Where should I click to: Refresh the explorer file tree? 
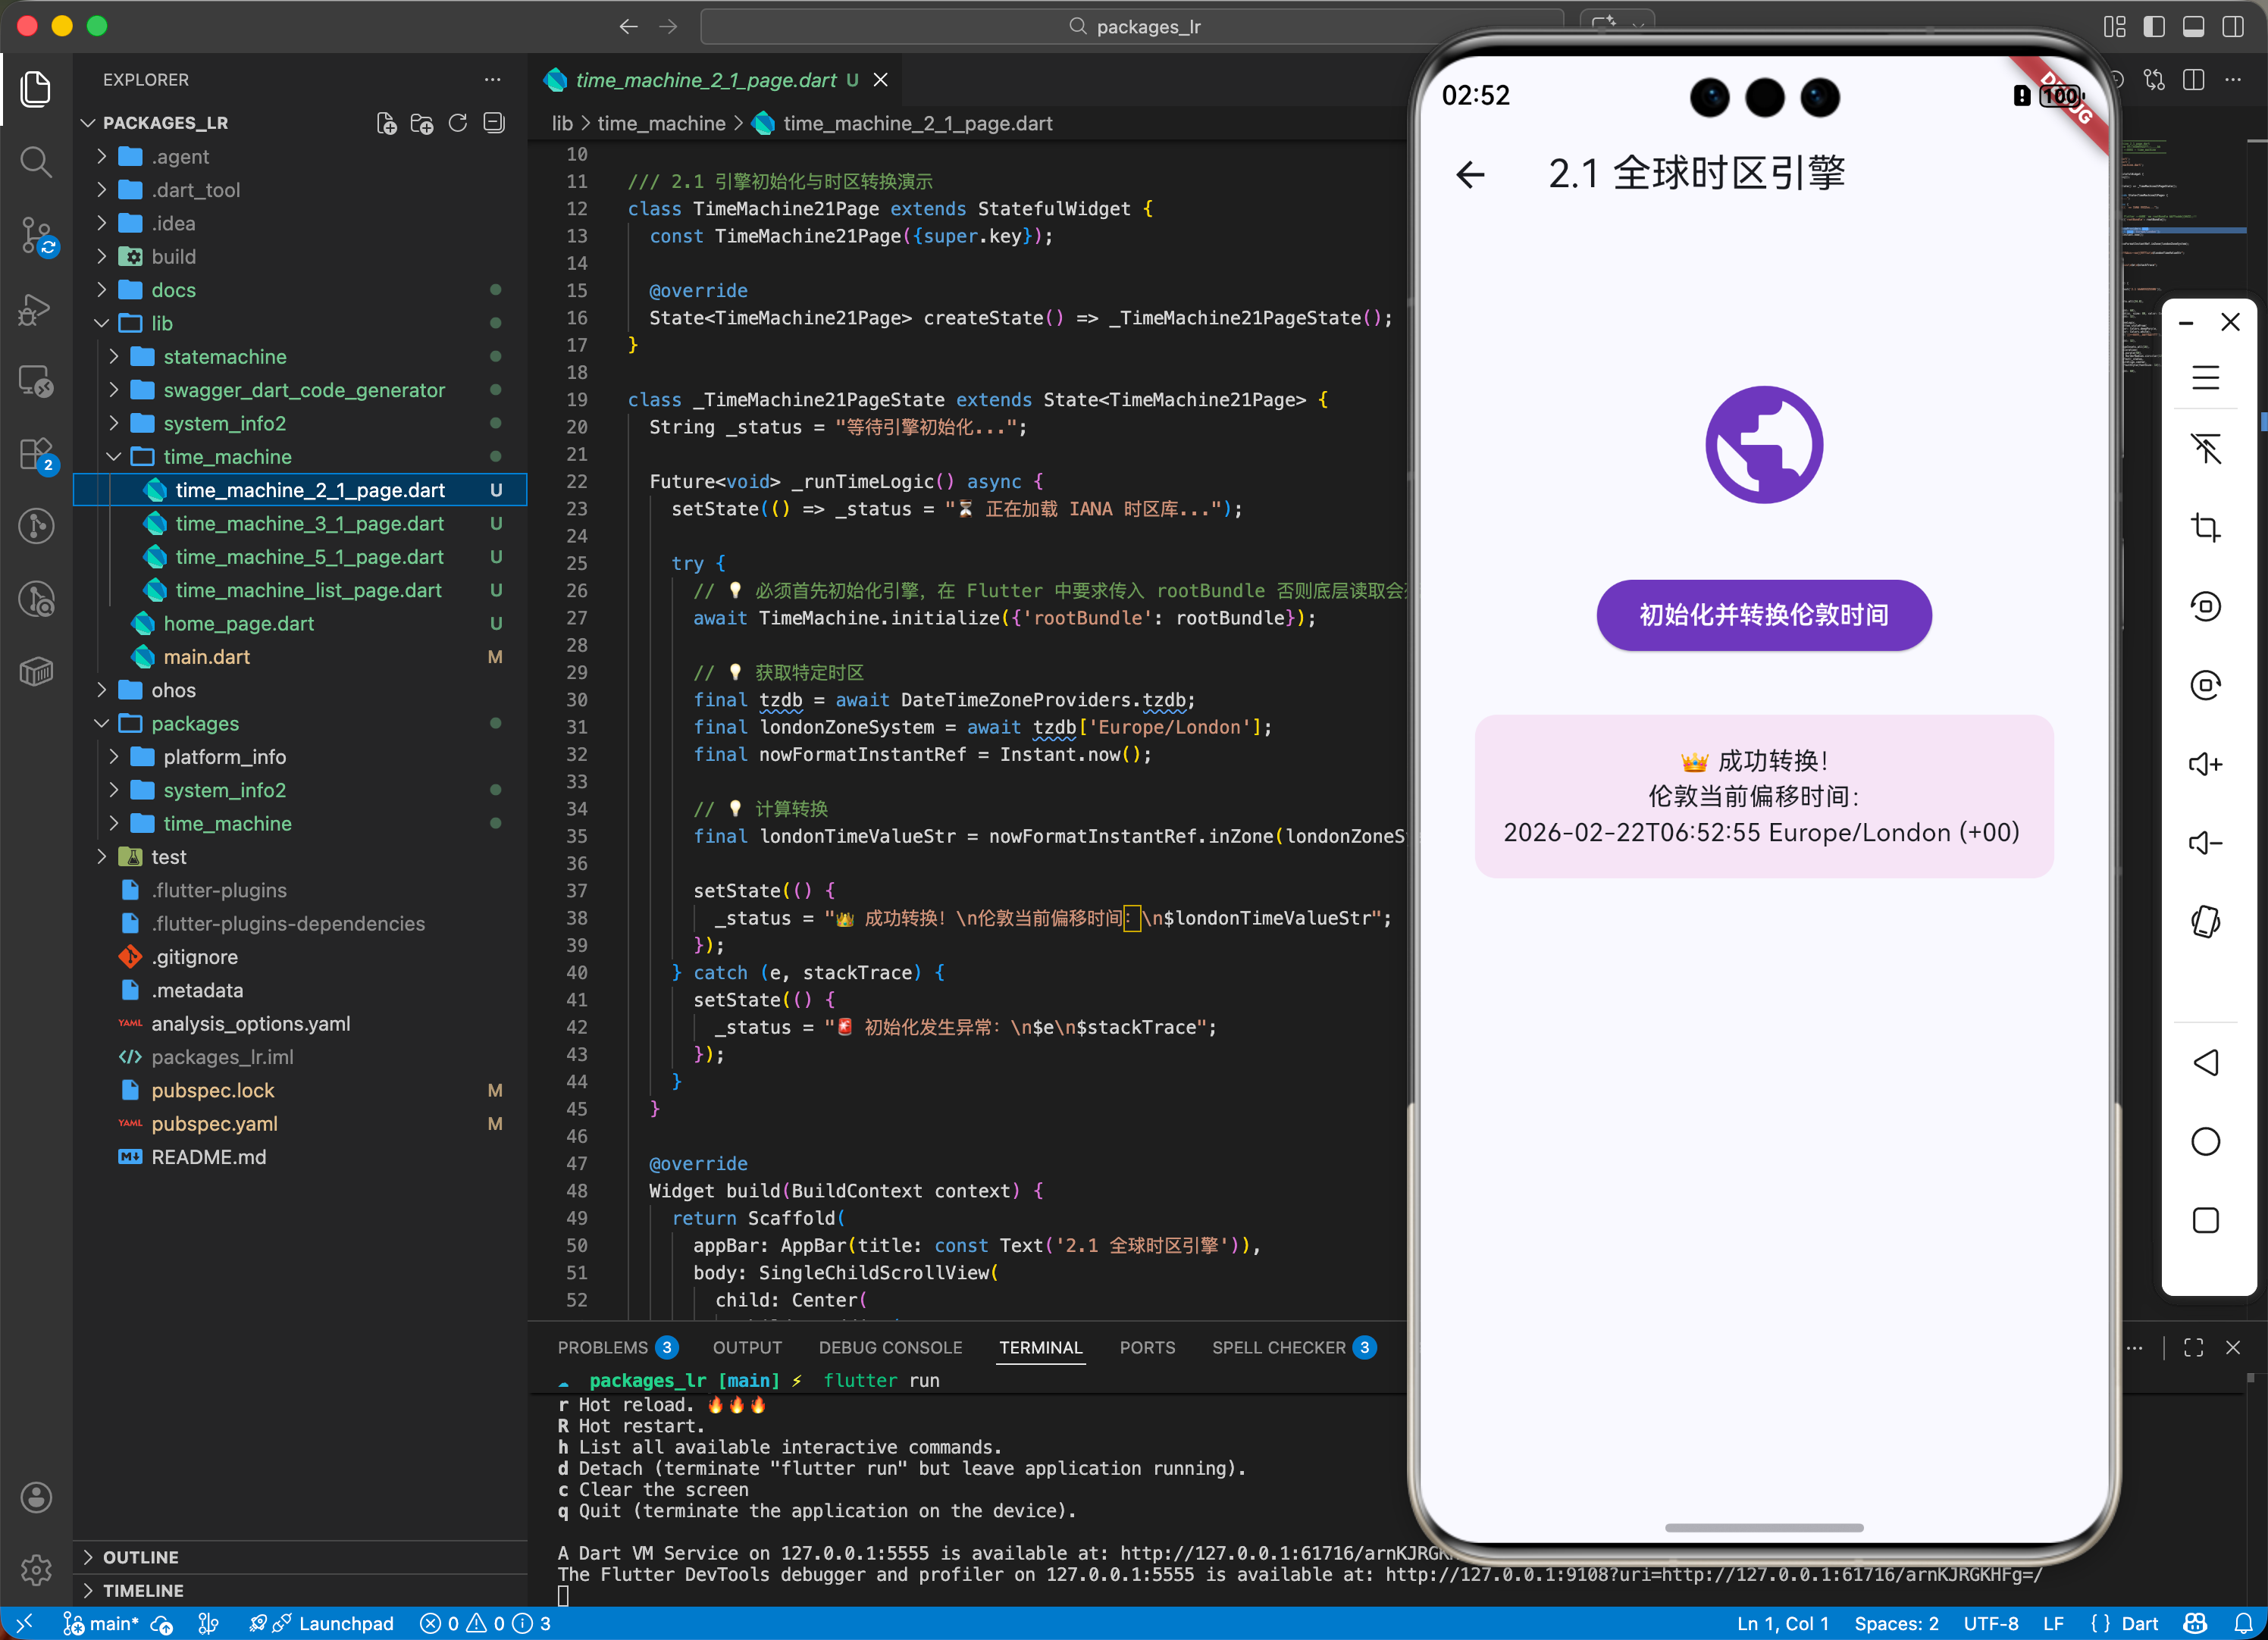tap(458, 123)
